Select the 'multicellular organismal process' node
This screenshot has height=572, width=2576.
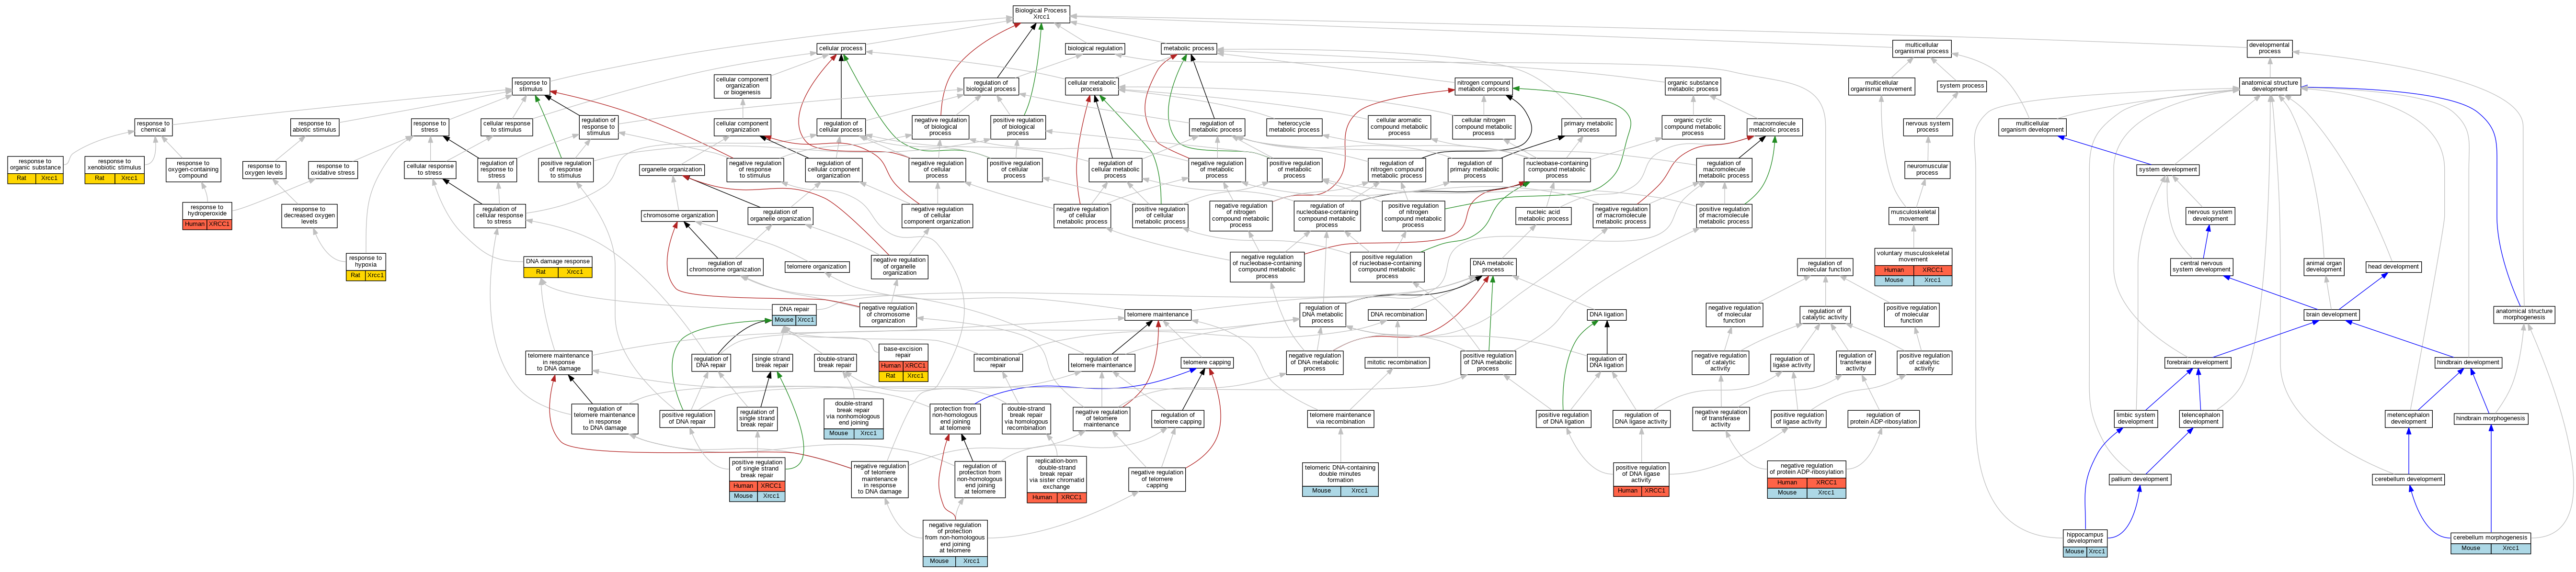(x=1921, y=48)
